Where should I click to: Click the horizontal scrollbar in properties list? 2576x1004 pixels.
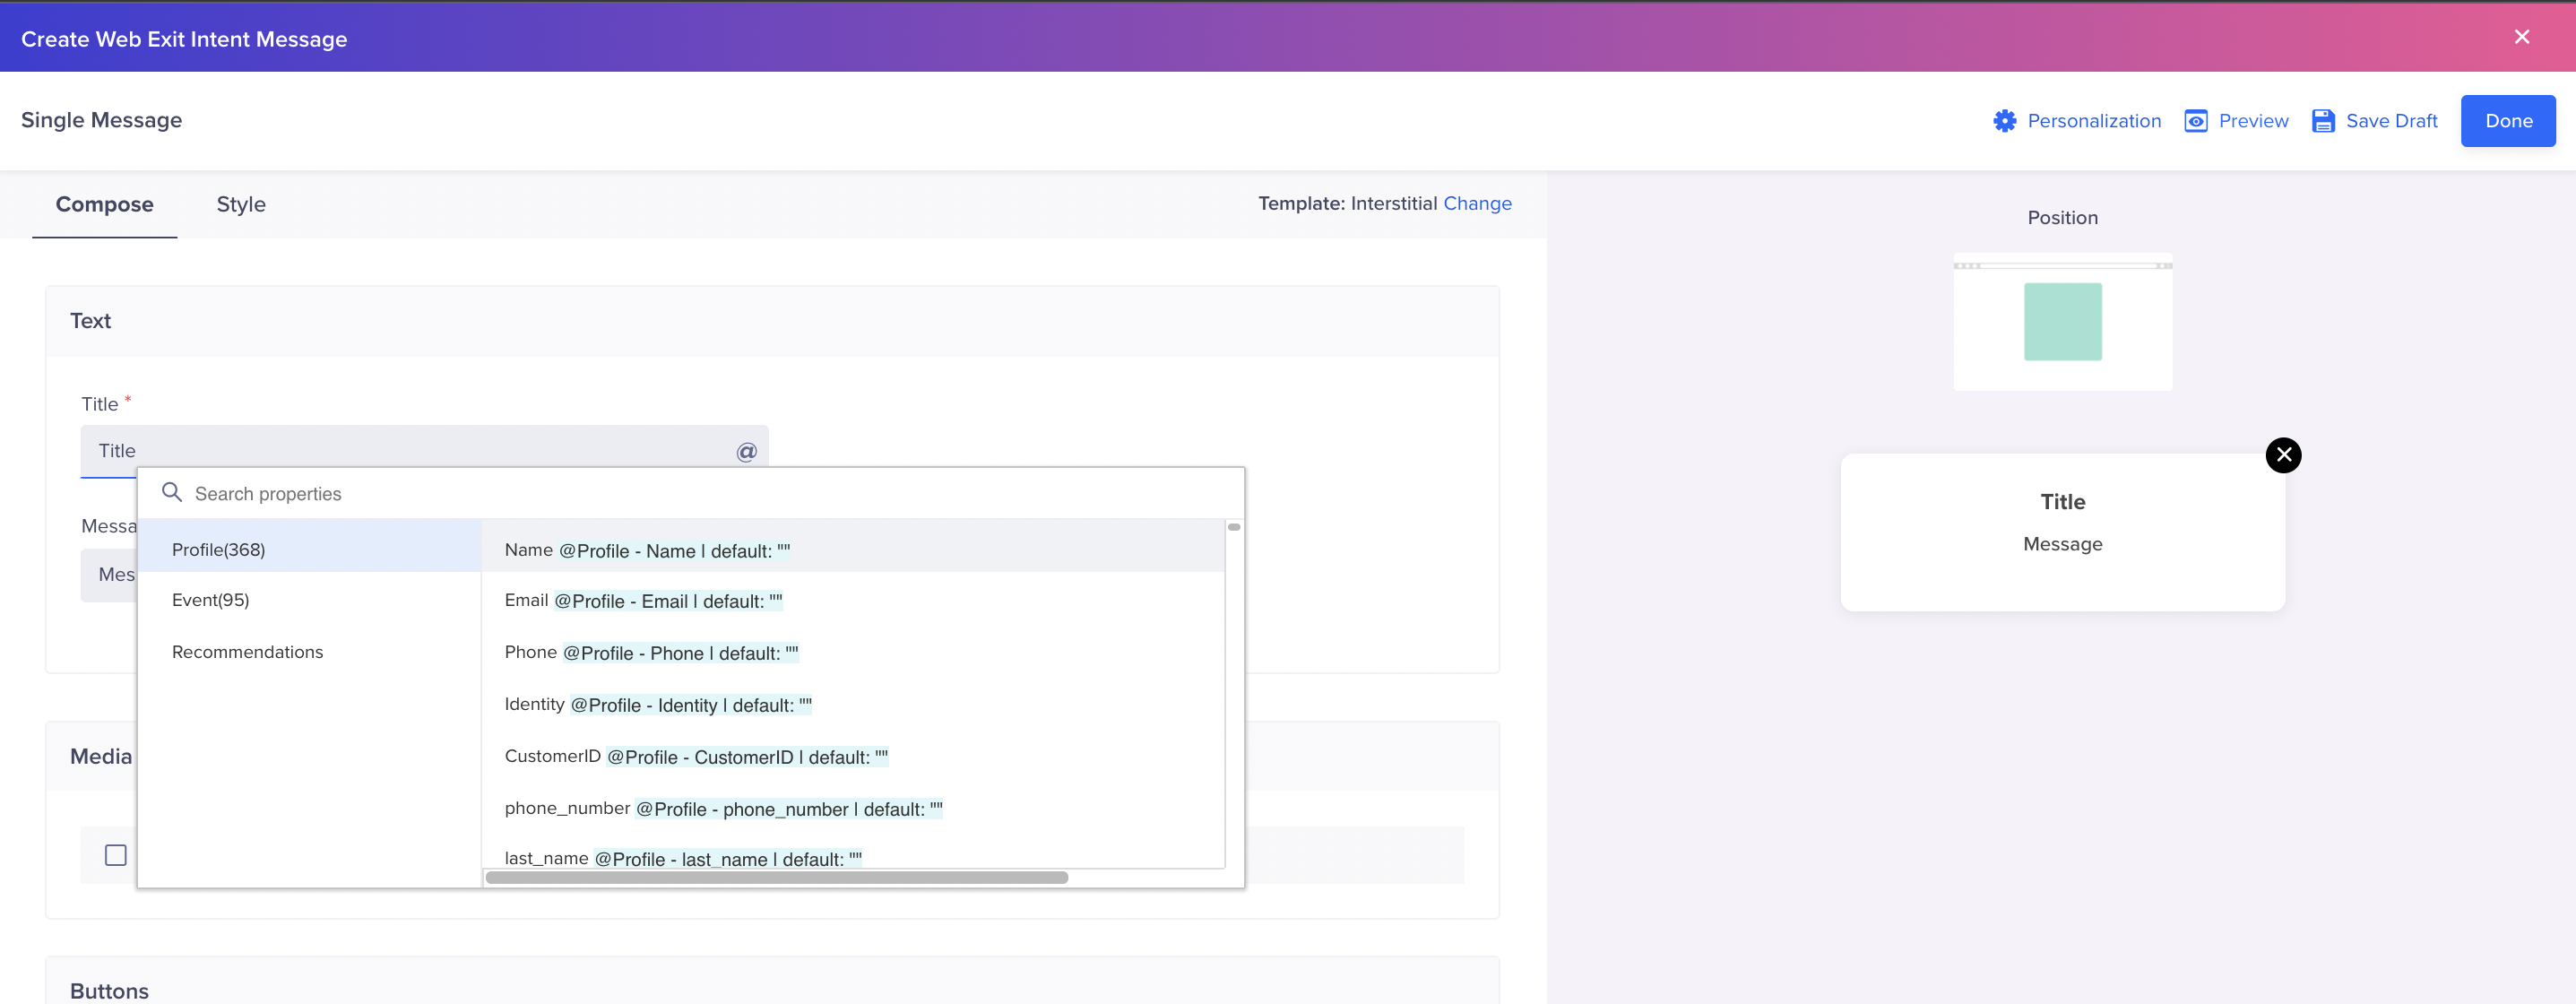coord(776,878)
